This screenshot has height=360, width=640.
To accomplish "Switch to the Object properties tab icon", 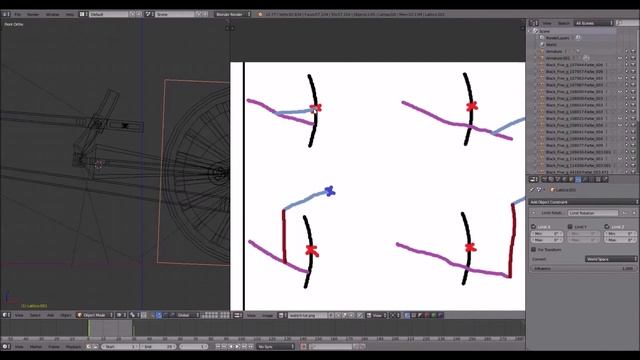I will [571, 180].
